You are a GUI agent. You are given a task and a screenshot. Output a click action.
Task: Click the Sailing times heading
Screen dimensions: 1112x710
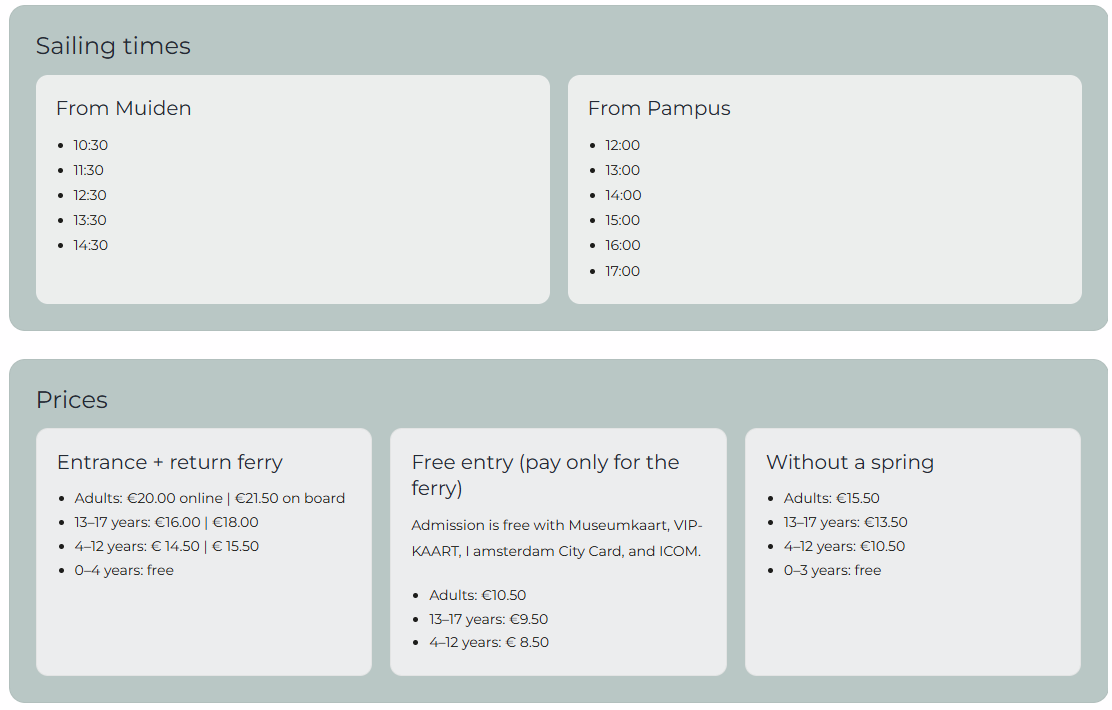pos(113,46)
